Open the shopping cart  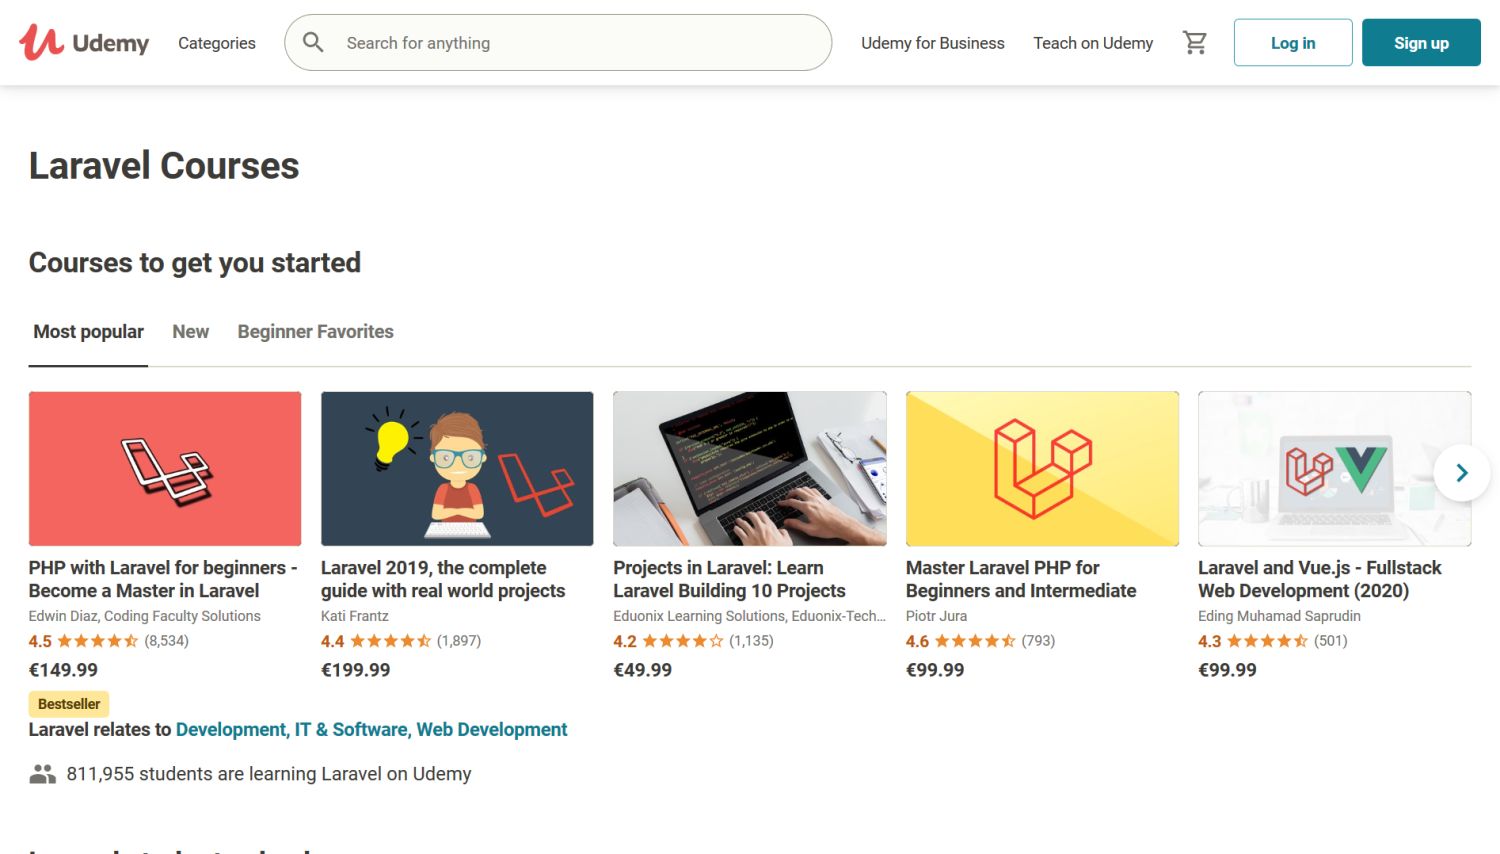click(1194, 43)
